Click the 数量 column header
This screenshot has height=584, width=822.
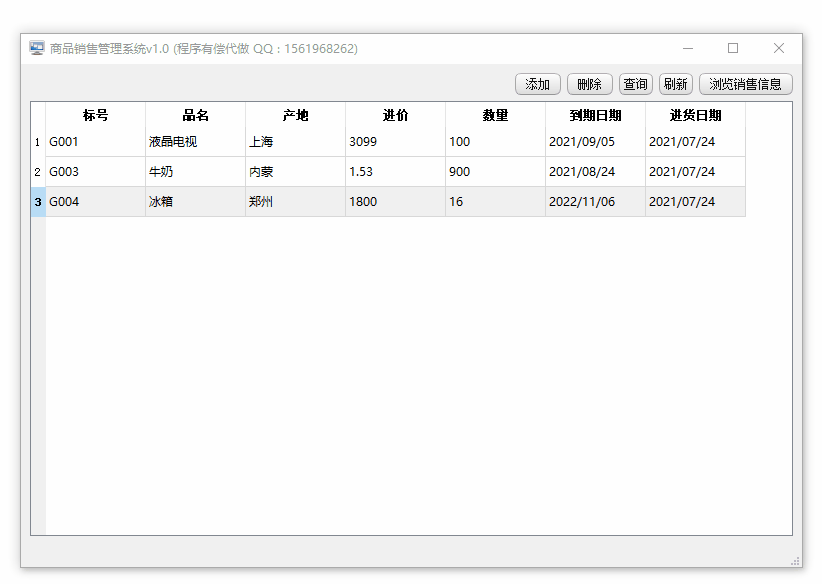[x=496, y=115]
